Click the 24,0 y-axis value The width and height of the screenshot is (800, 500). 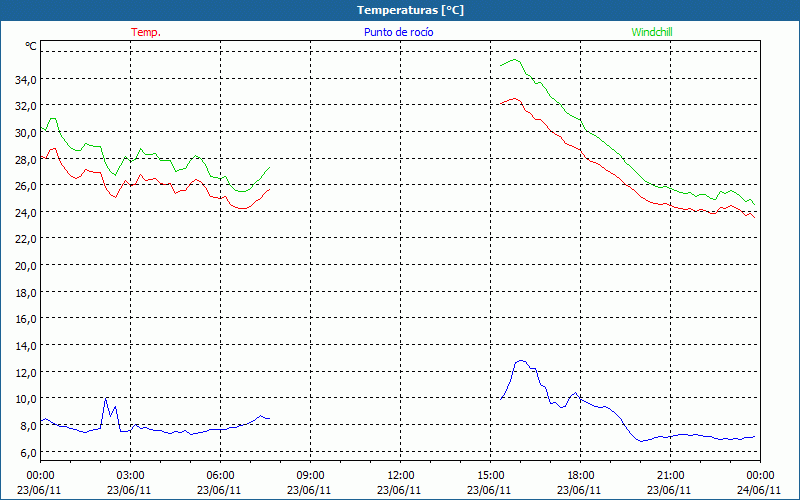[x=26, y=212]
